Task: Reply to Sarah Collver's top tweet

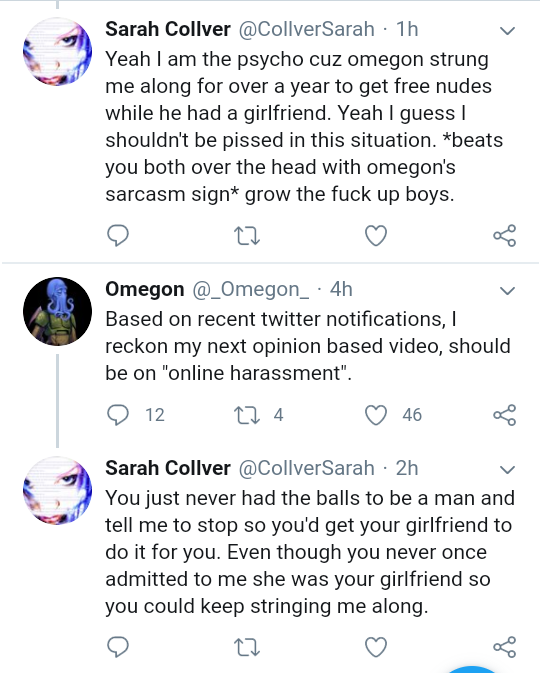Action: 118,235
